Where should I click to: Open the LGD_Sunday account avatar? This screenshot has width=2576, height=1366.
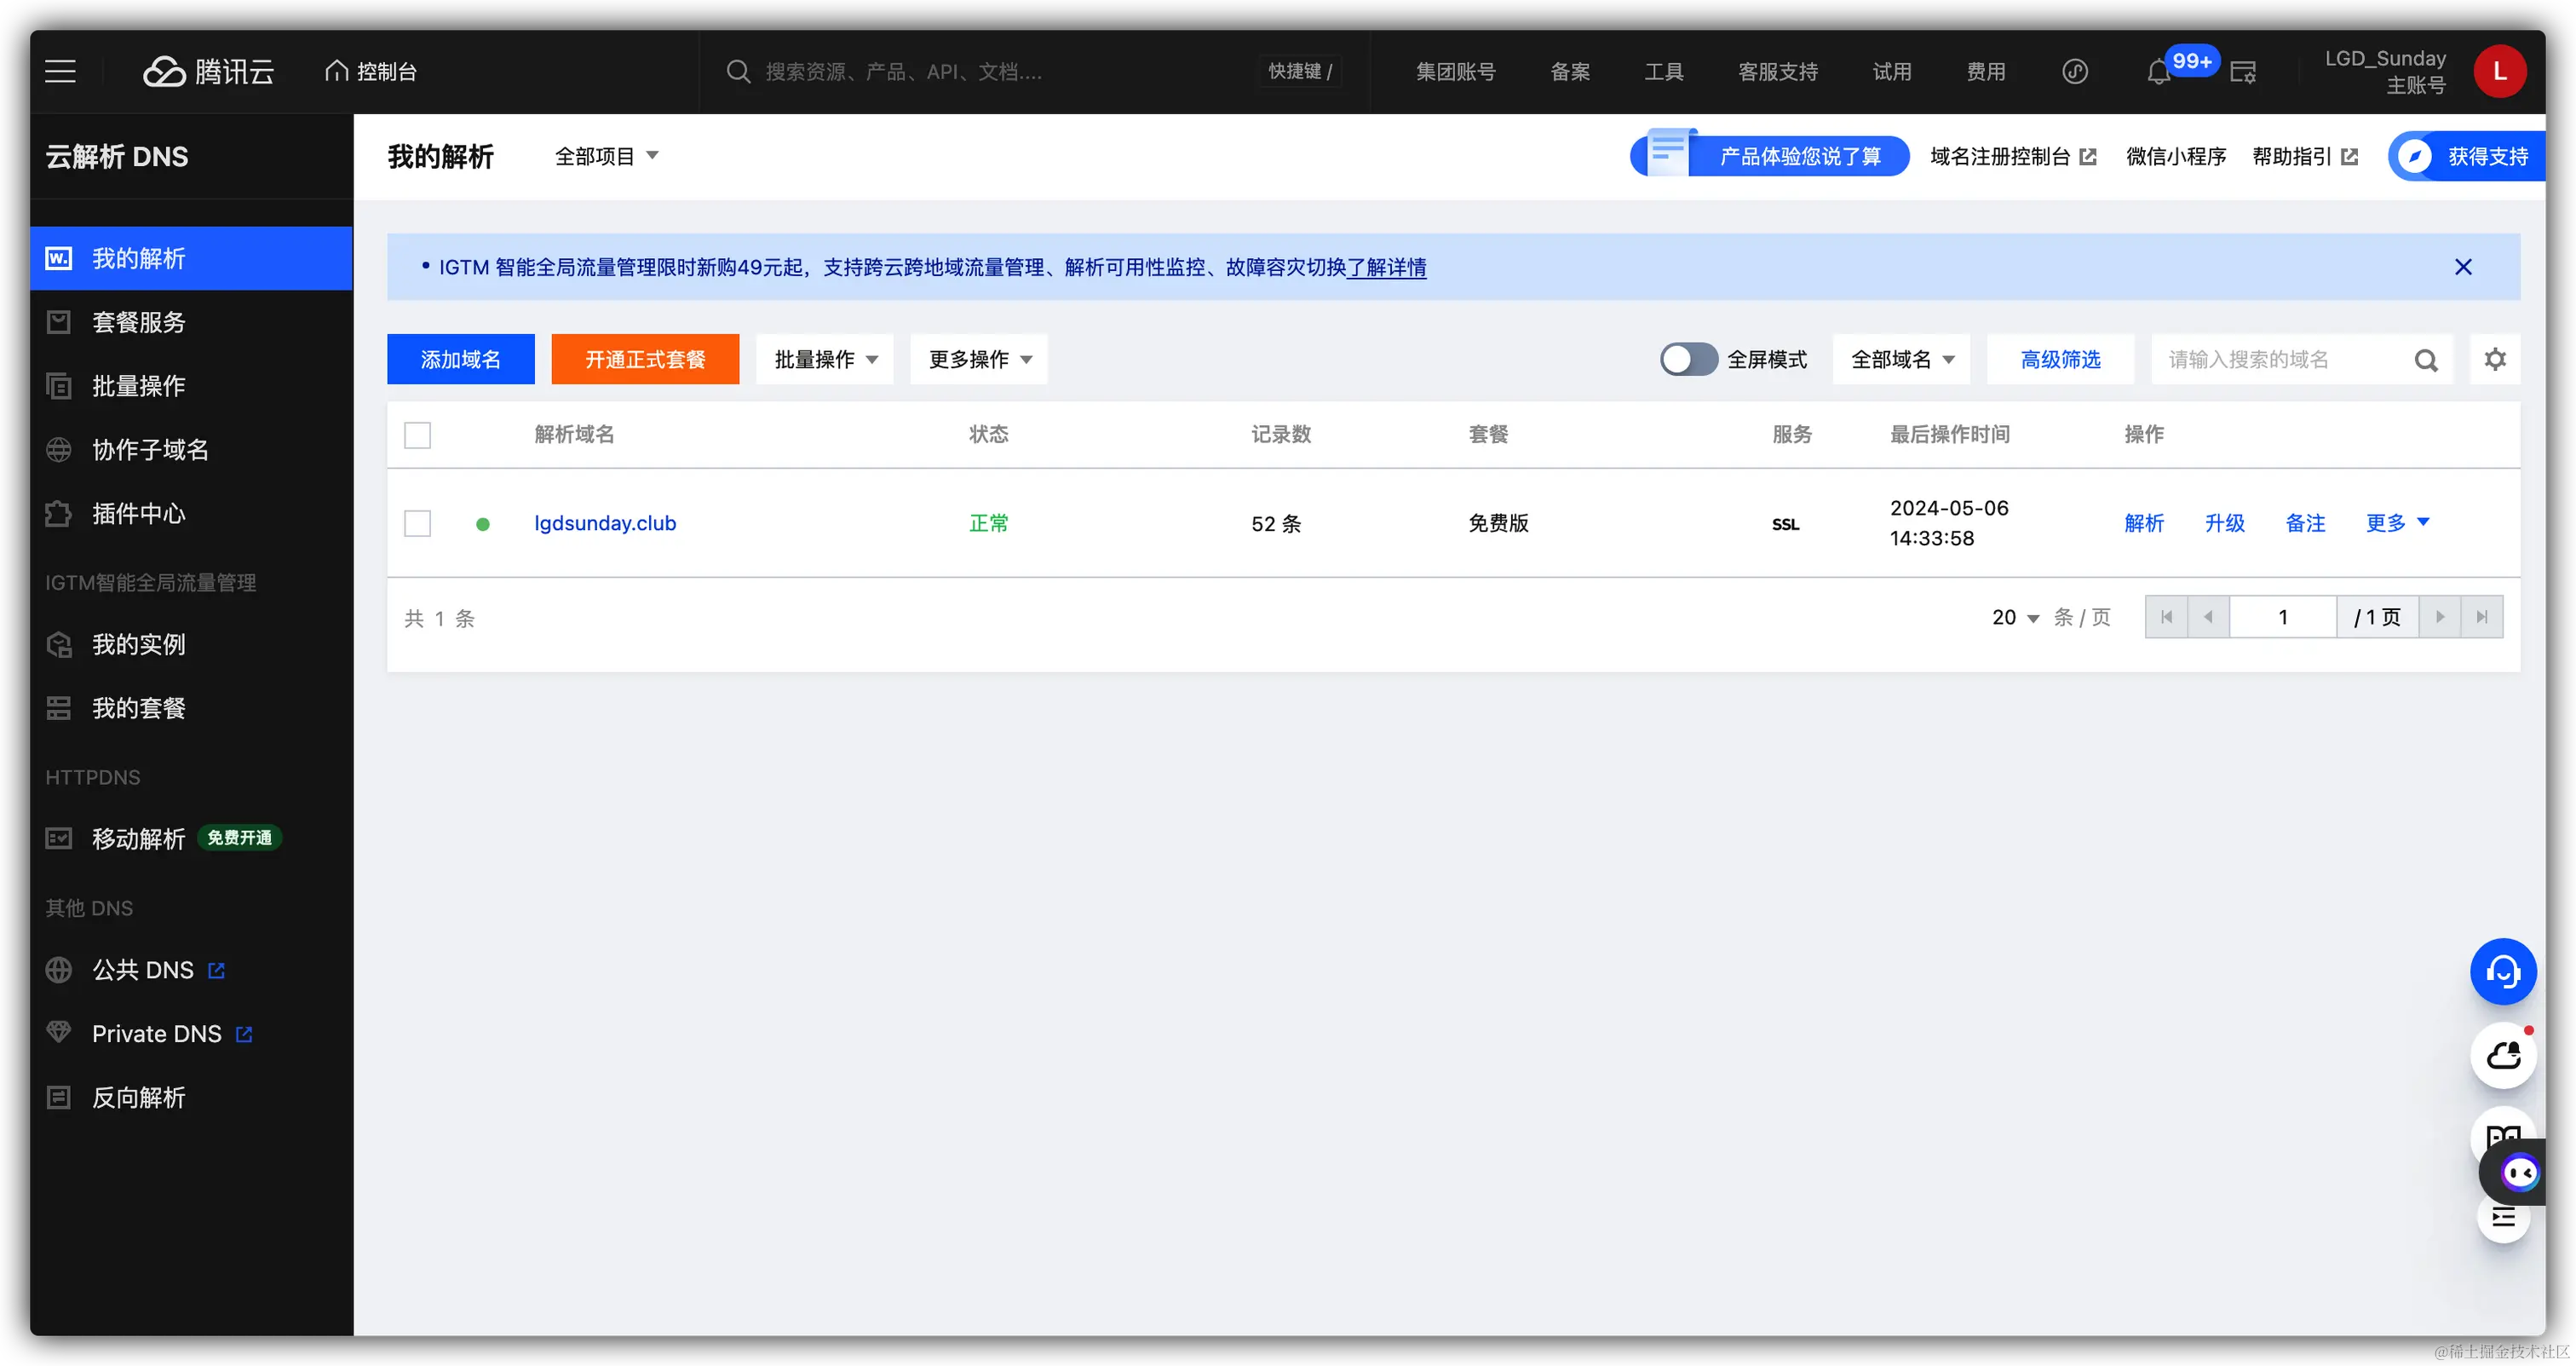pos(2499,71)
